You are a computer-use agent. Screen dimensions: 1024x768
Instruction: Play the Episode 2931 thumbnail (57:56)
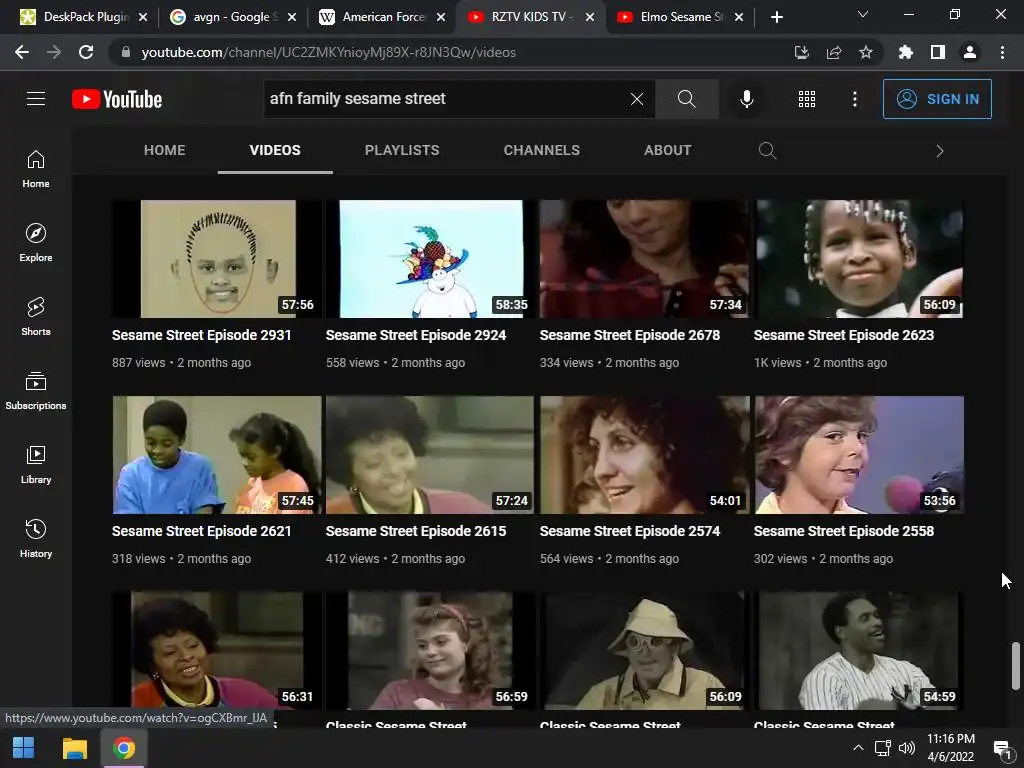click(x=217, y=259)
